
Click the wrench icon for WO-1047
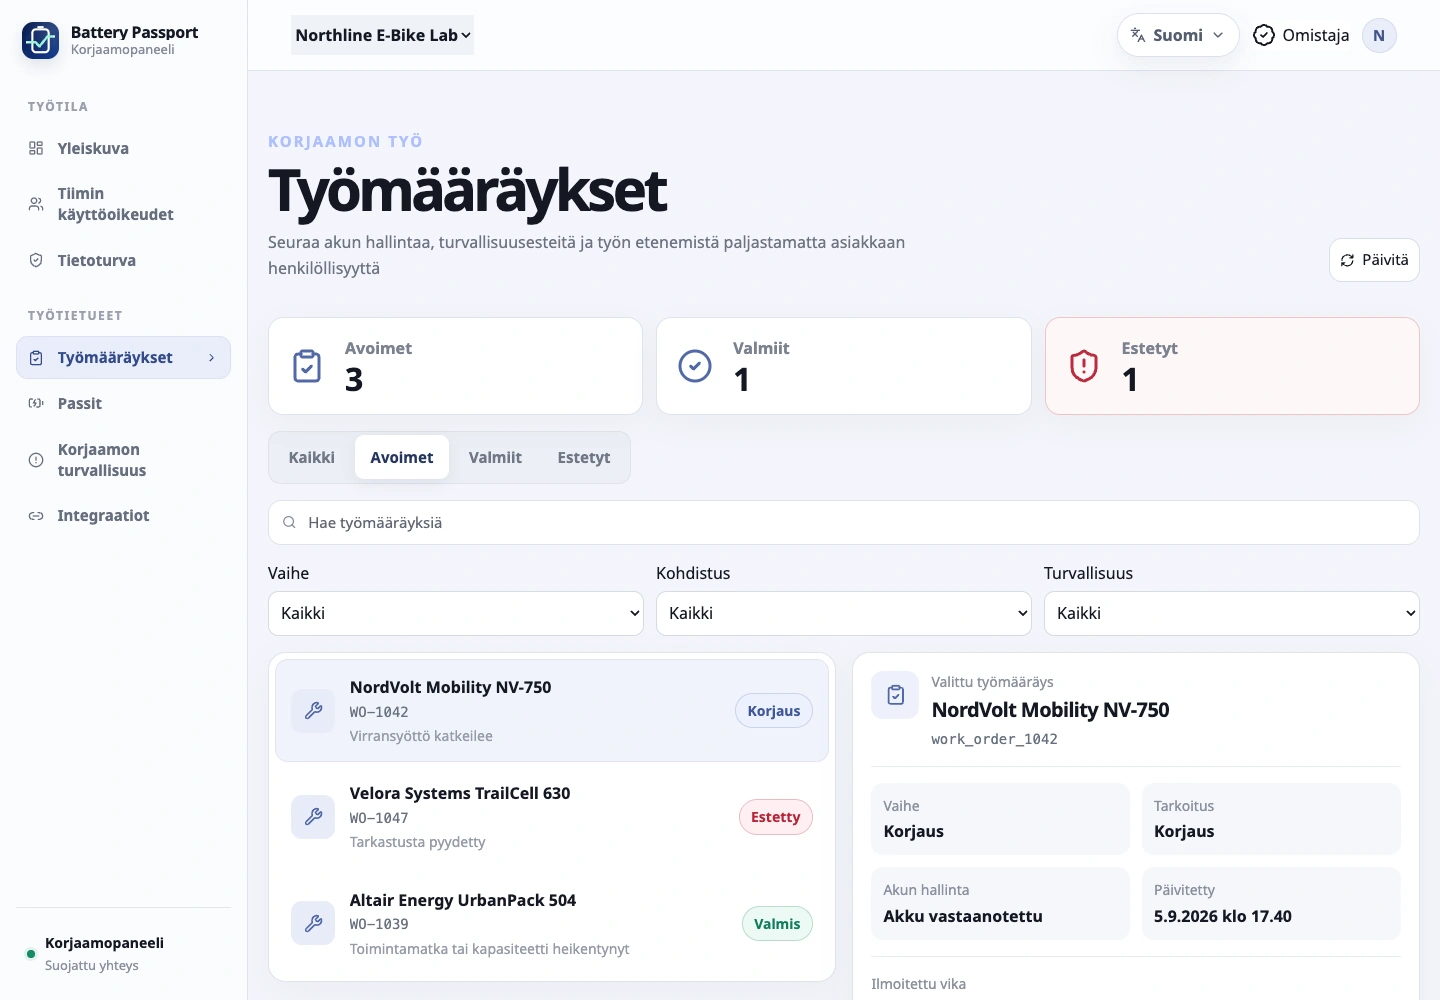pyautogui.click(x=313, y=817)
